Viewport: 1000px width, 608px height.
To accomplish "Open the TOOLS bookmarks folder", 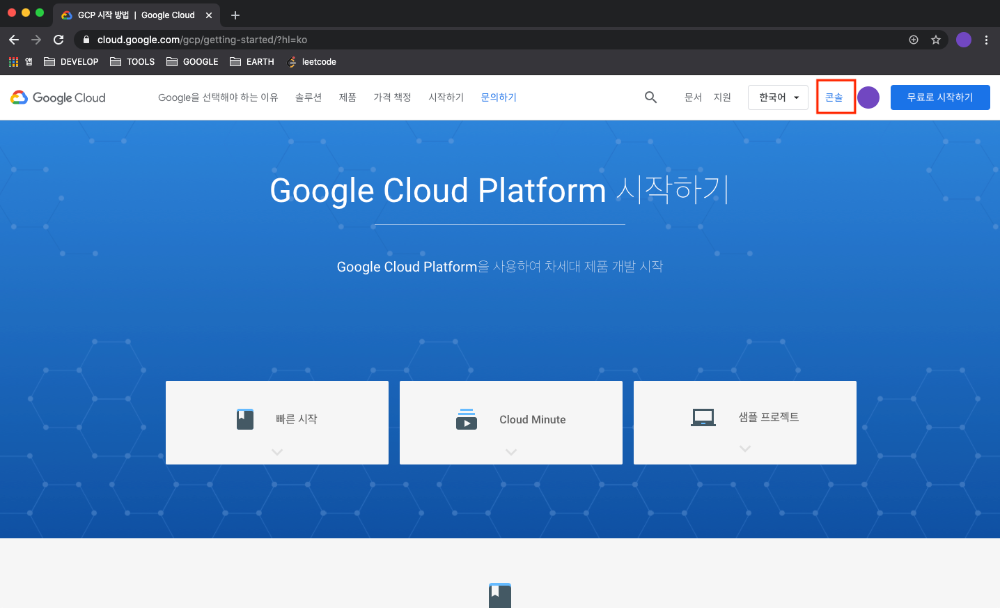I will [132, 62].
